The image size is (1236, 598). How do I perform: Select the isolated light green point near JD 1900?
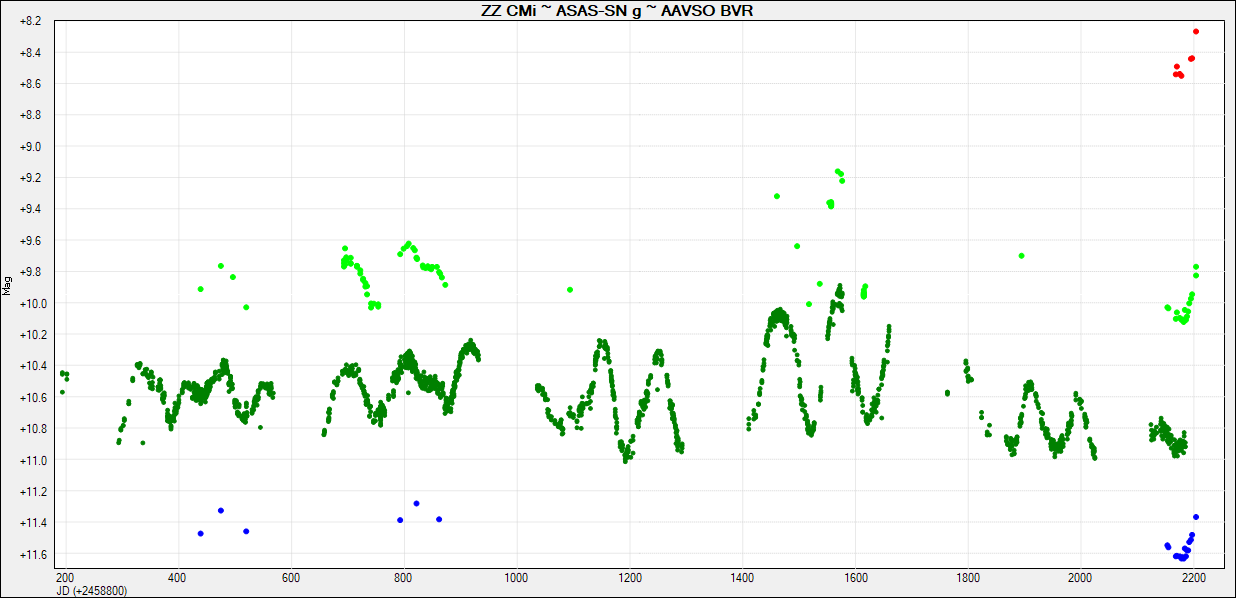coord(1021,256)
